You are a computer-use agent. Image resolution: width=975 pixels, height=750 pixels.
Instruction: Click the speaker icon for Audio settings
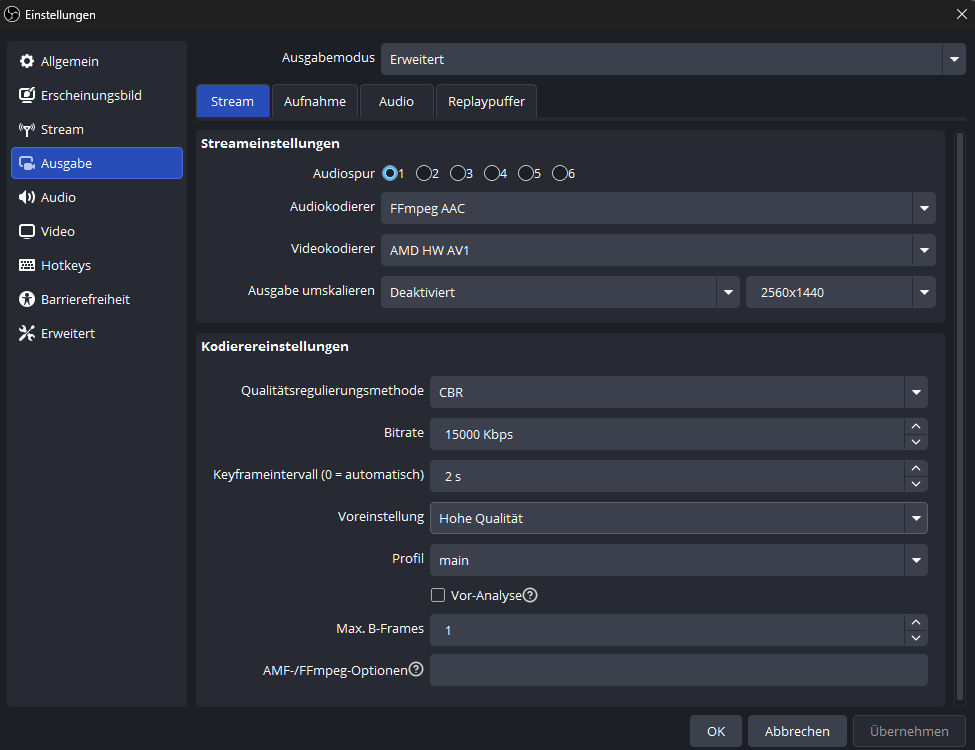[27, 198]
